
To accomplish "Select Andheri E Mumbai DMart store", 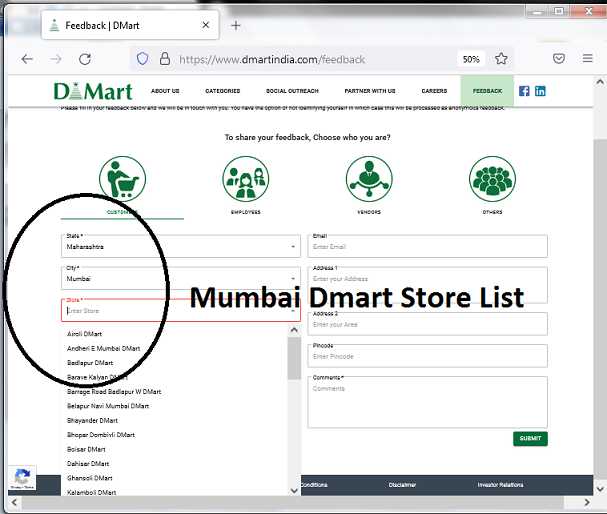I will click(103, 348).
